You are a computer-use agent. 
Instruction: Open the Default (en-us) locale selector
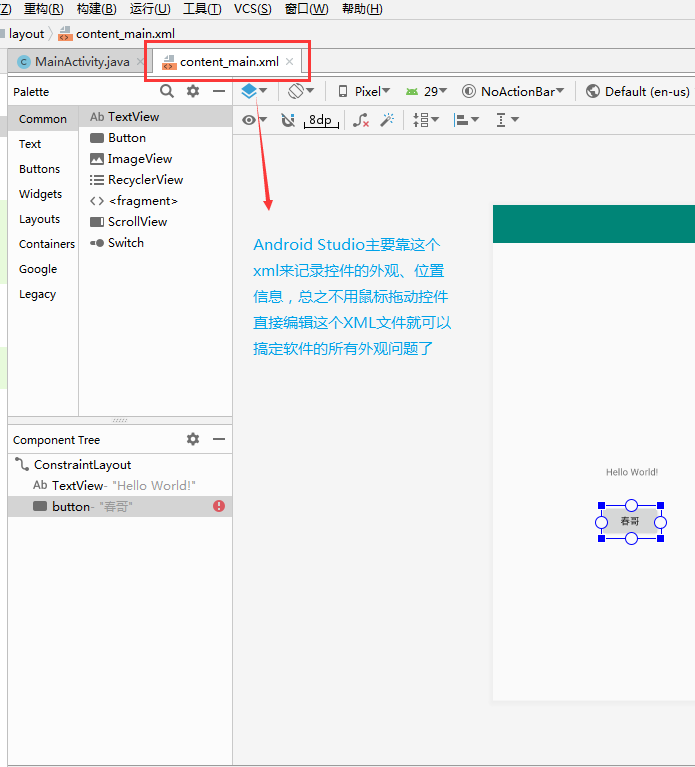point(638,91)
